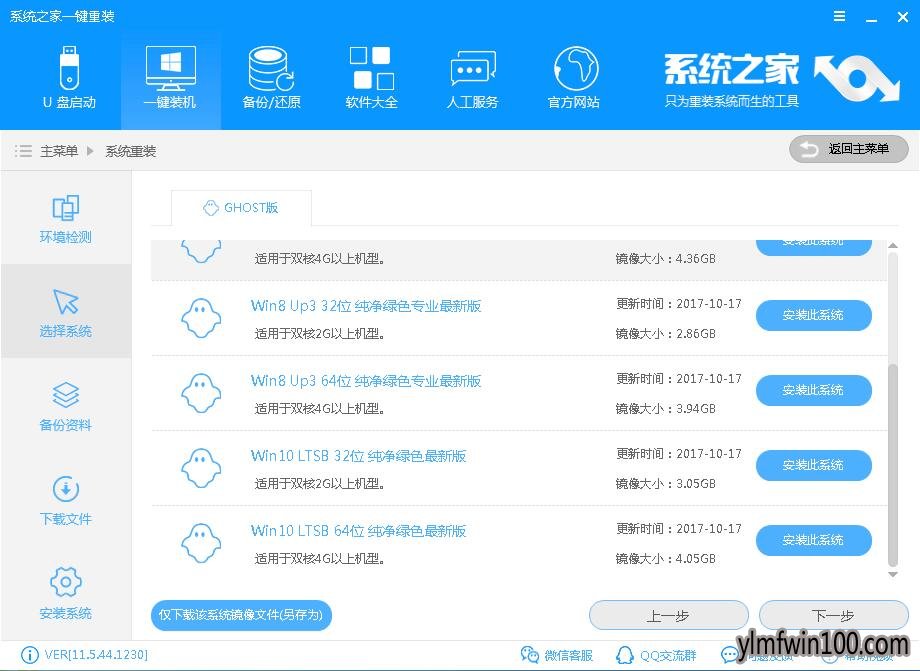Click ghost icon of Win10 LTSB 64位 entry
The image size is (920, 671).
click(x=201, y=544)
